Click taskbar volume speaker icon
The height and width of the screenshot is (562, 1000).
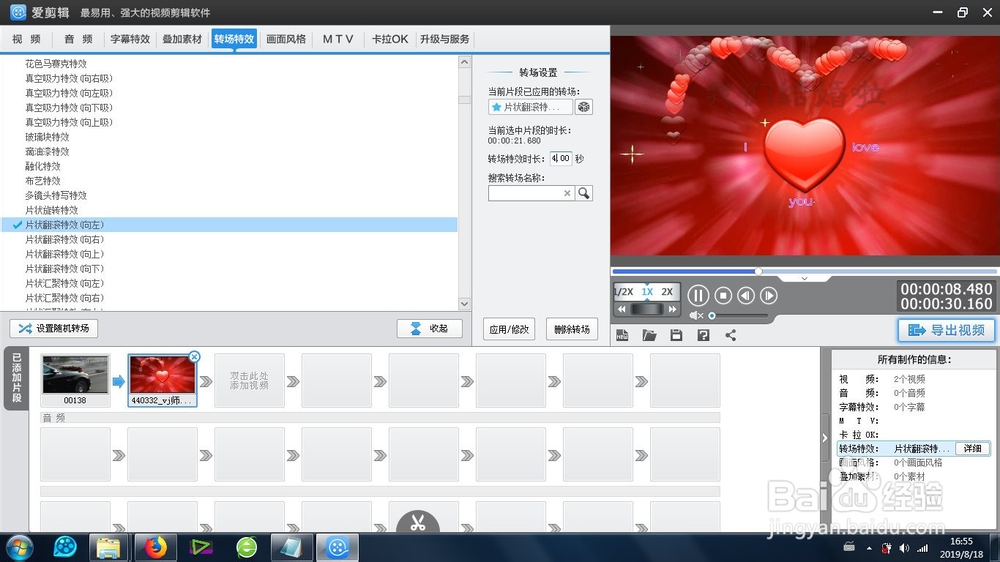coord(904,548)
